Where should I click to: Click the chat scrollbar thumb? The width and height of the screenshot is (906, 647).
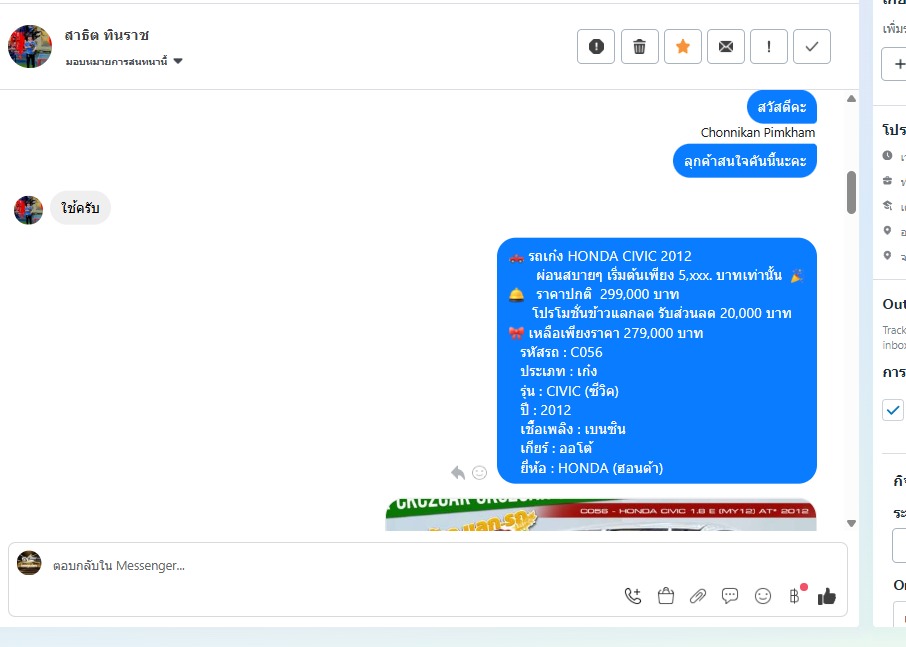pyautogui.click(x=851, y=192)
